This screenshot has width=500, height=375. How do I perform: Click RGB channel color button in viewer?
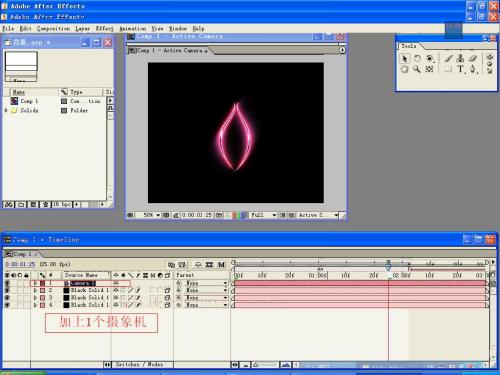click(x=239, y=215)
